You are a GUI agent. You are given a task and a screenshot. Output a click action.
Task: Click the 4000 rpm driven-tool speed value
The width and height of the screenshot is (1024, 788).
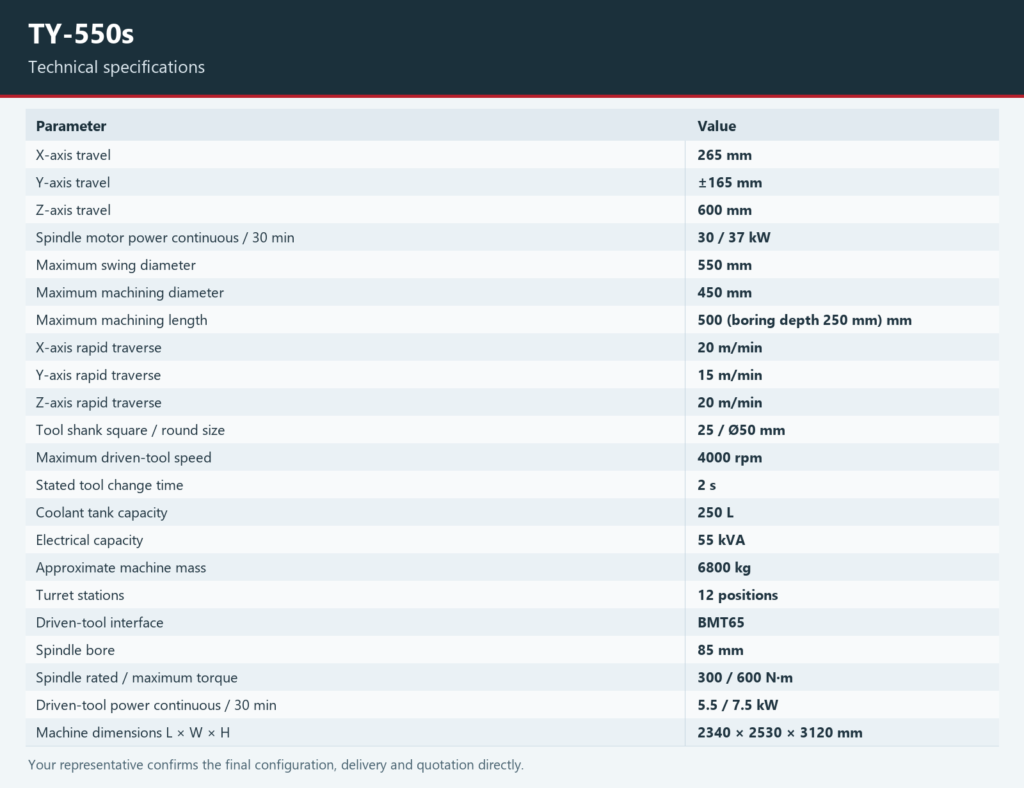[729, 458]
